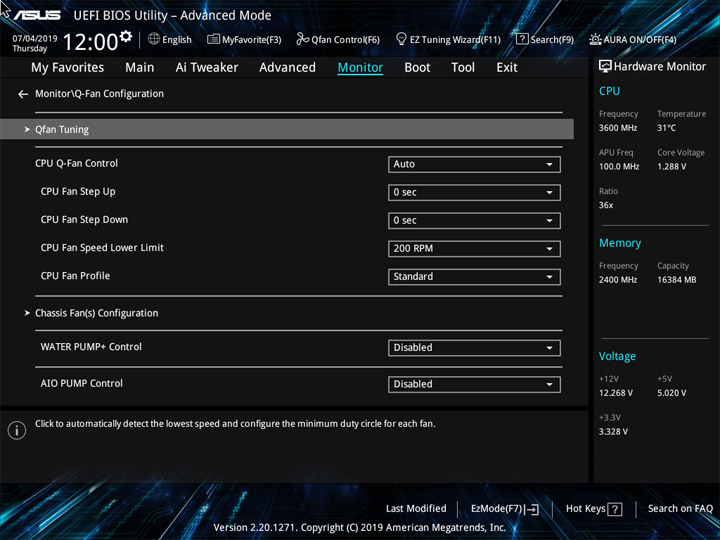The image size is (720, 540).
Task: Click the +3.3V 3.328 V reading
Action: click(613, 432)
